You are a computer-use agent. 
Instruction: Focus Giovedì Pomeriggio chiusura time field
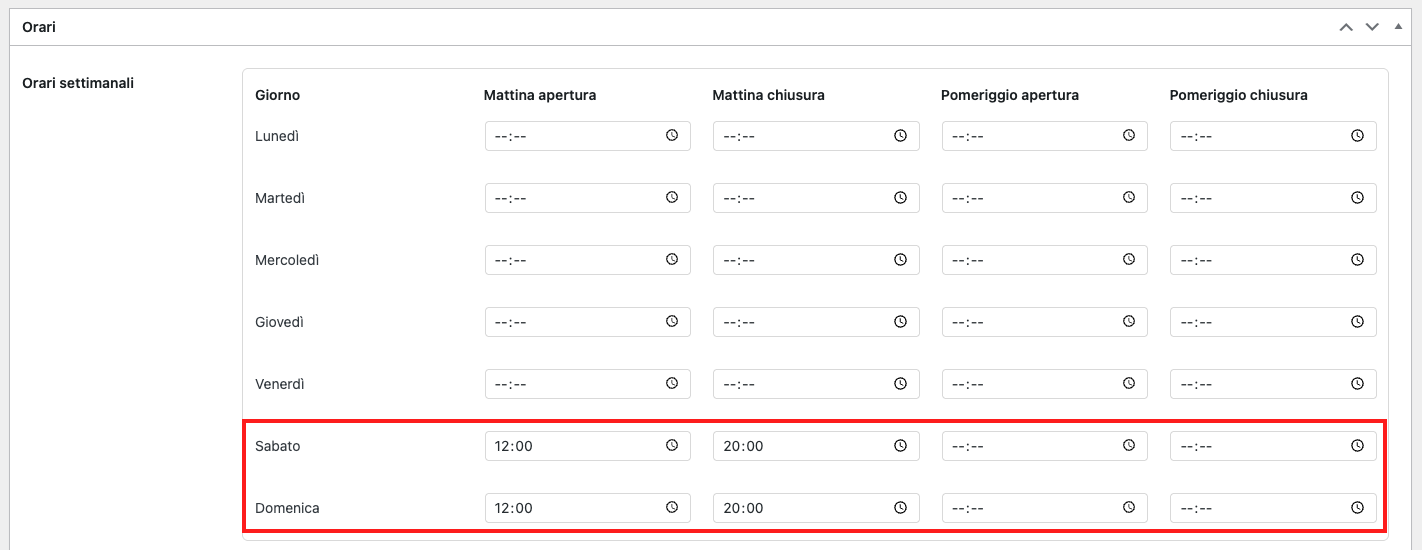tap(1273, 322)
